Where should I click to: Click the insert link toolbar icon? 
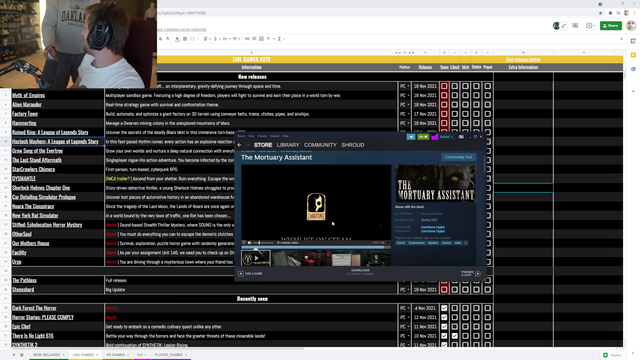247,39
